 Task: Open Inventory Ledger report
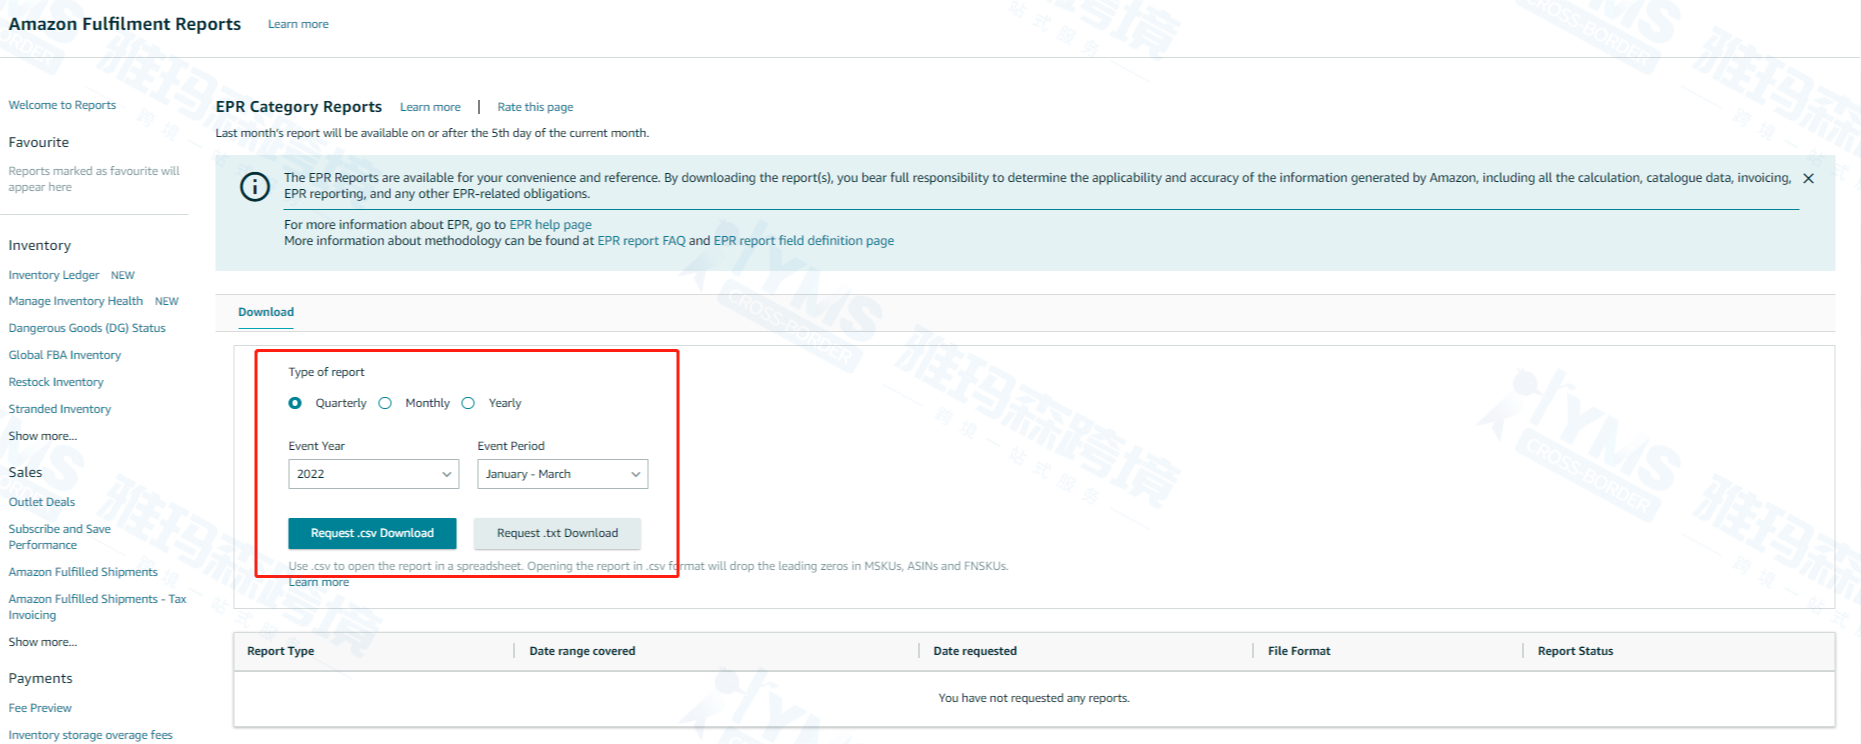pyautogui.click(x=54, y=275)
